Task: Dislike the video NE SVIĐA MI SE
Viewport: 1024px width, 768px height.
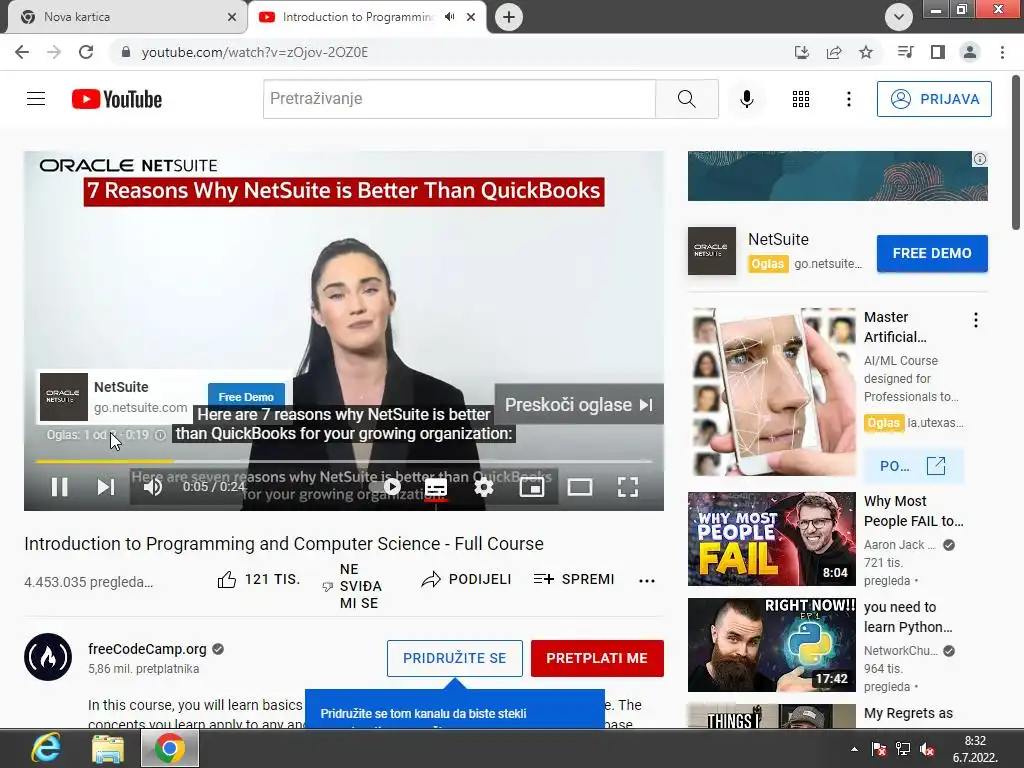Action: point(353,586)
